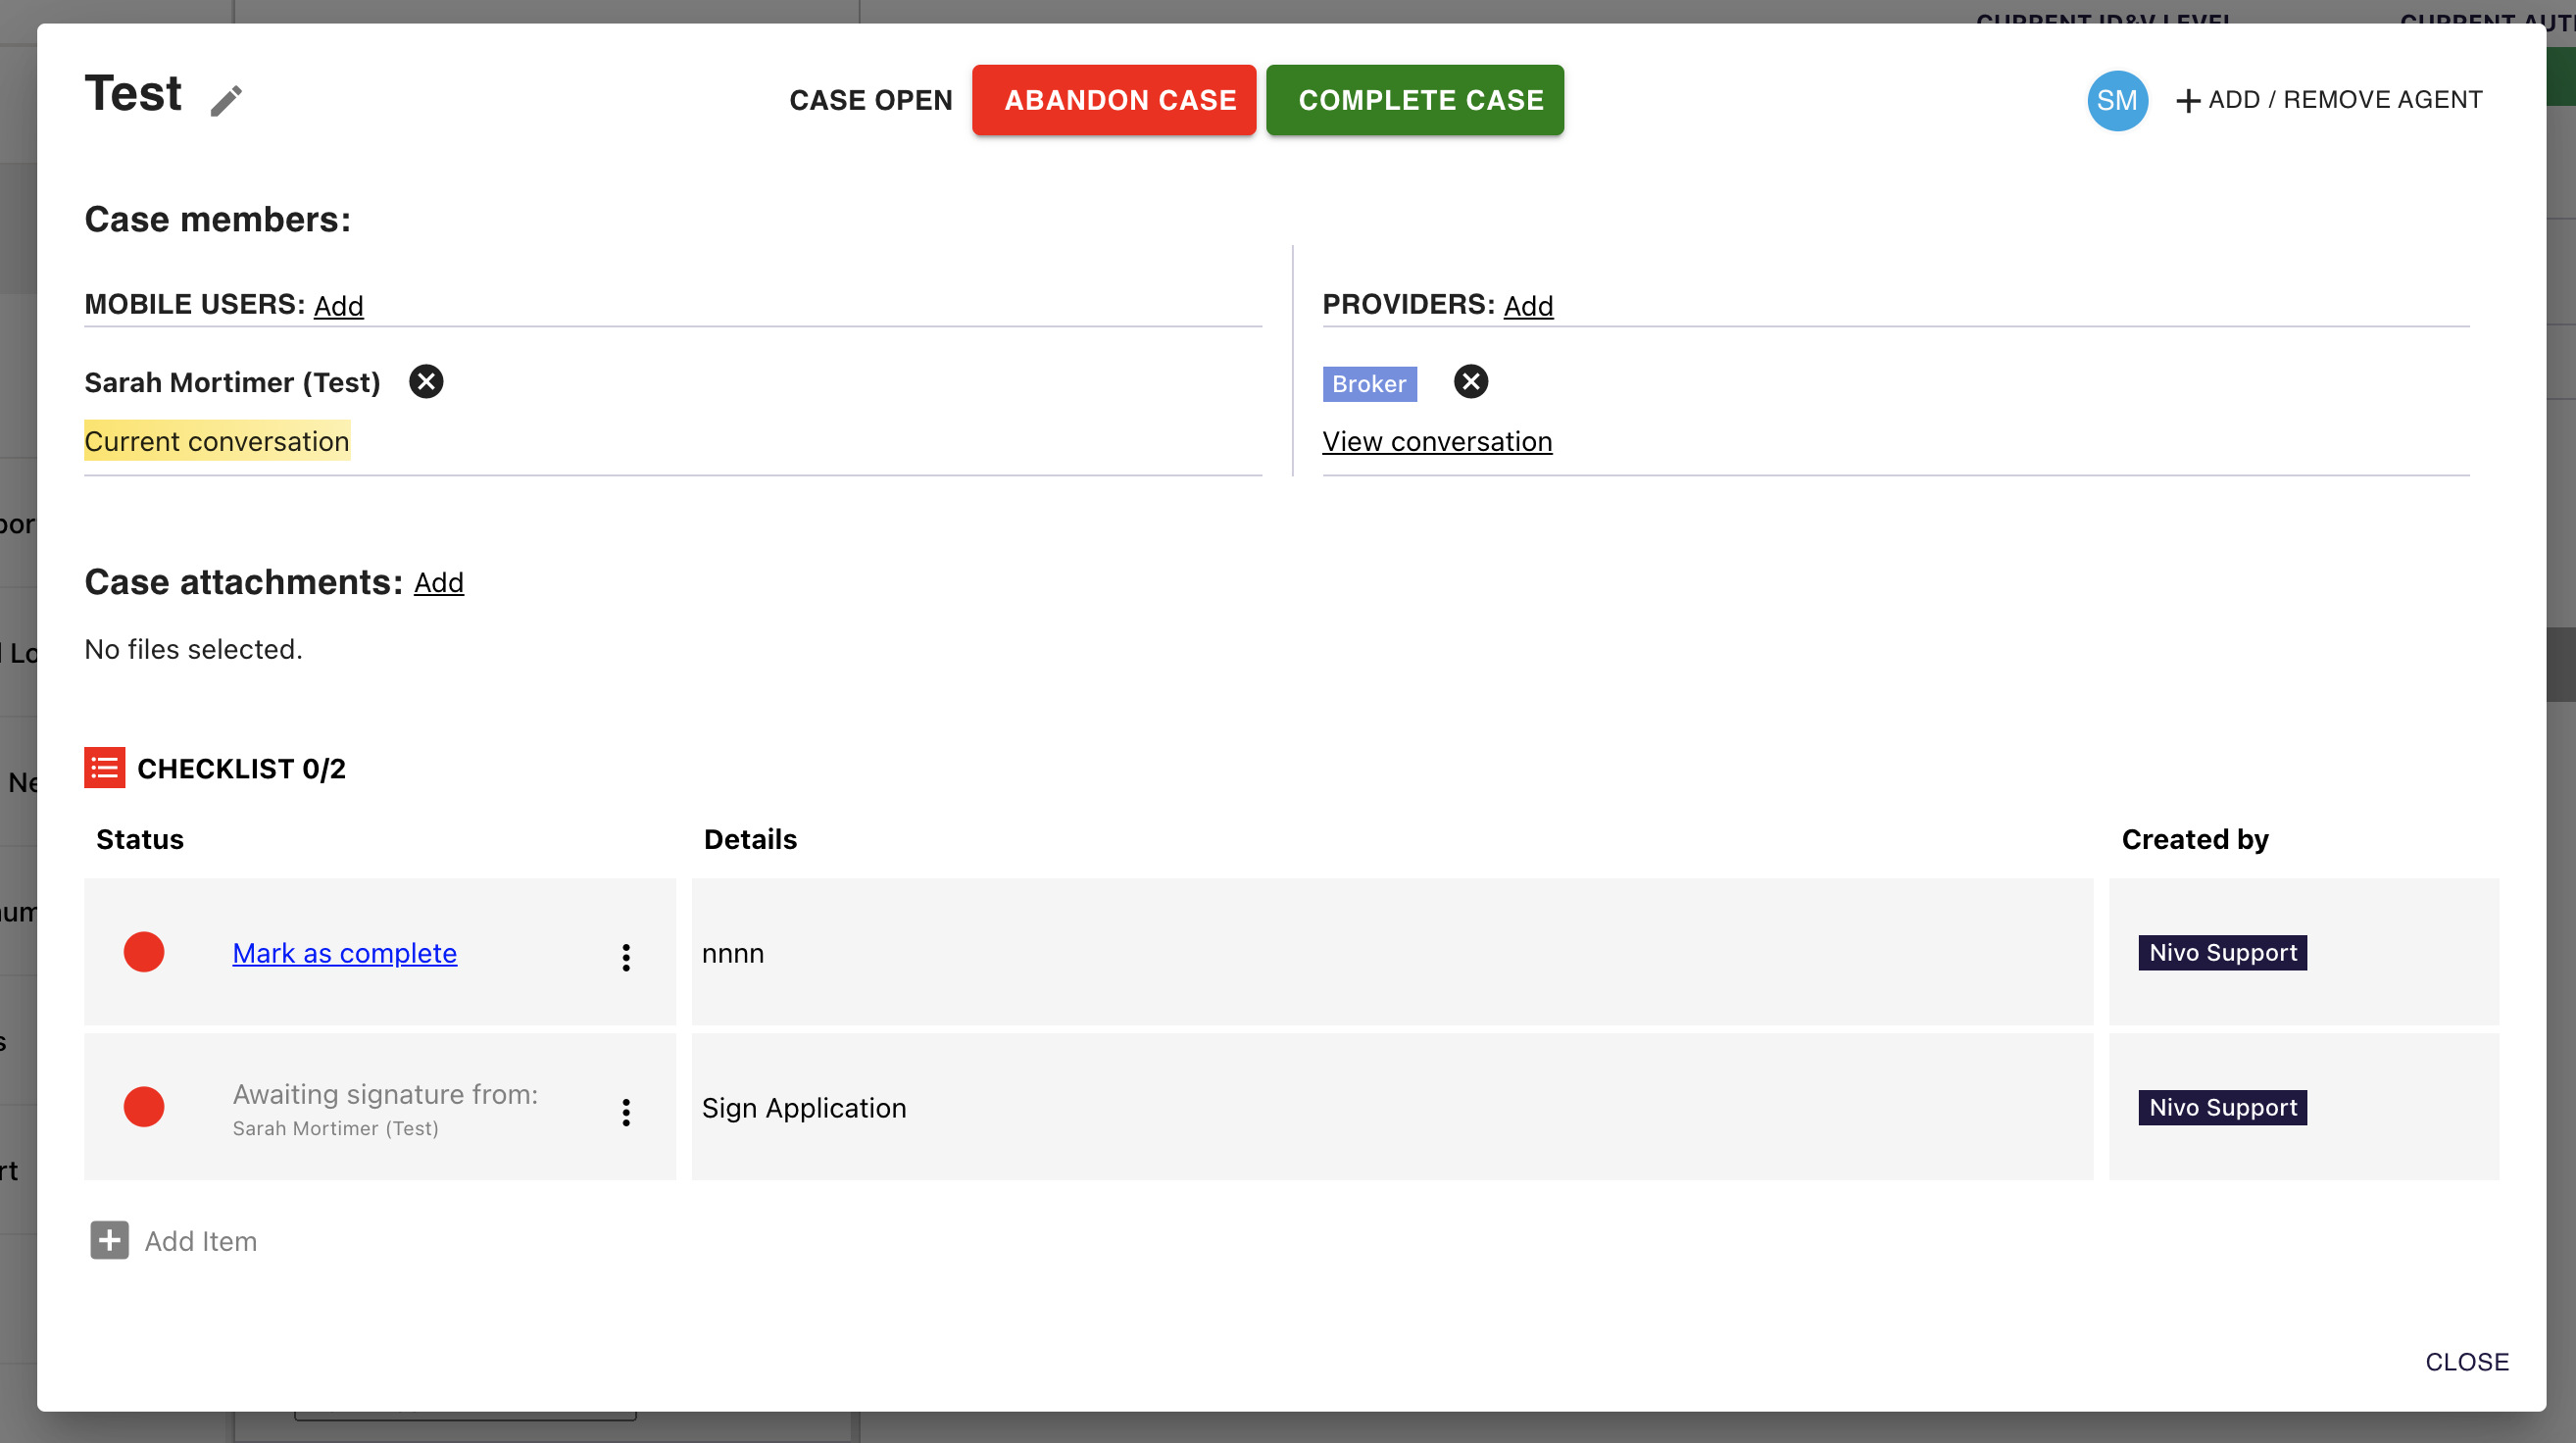Open the three-dot menu for the nnnn item
Screen dimensions: 2576x1443
click(626, 957)
